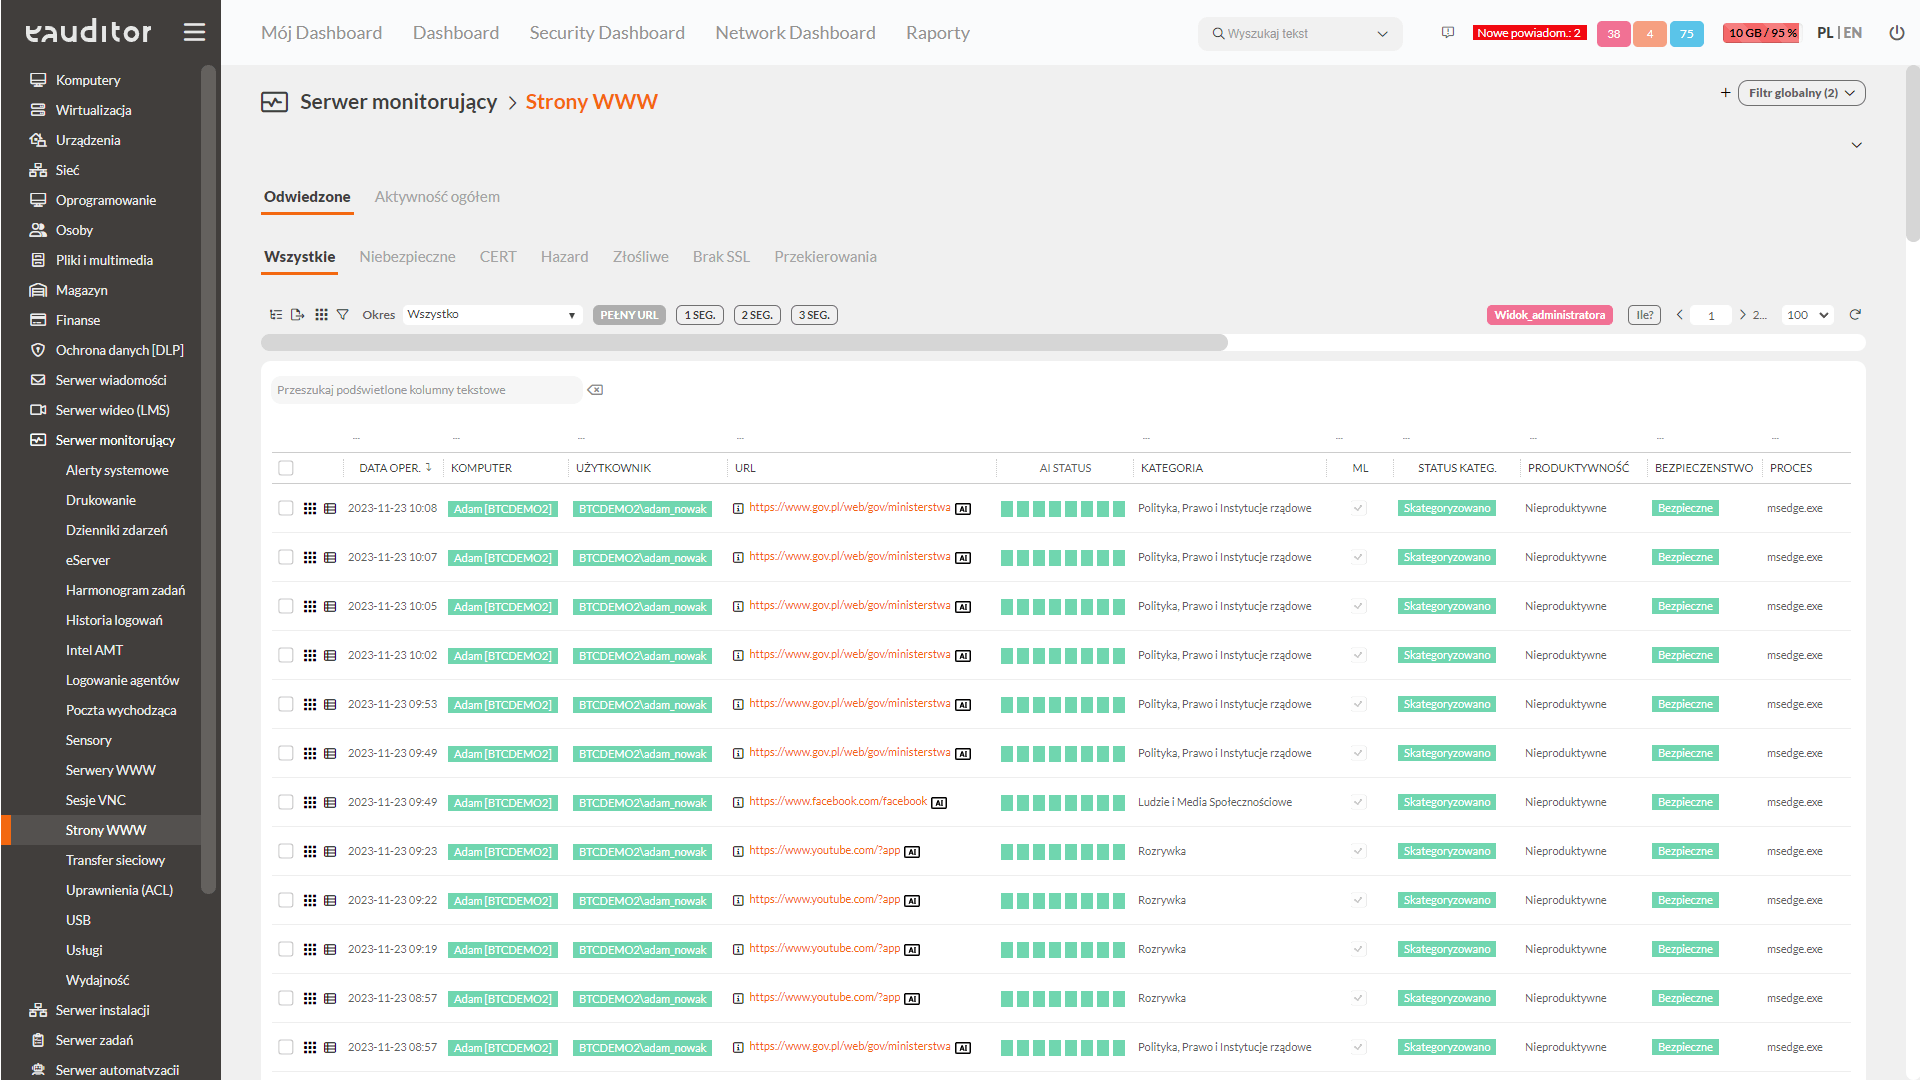Click the export data icon
Screen dimensions: 1920x1080
pos(297,315)
